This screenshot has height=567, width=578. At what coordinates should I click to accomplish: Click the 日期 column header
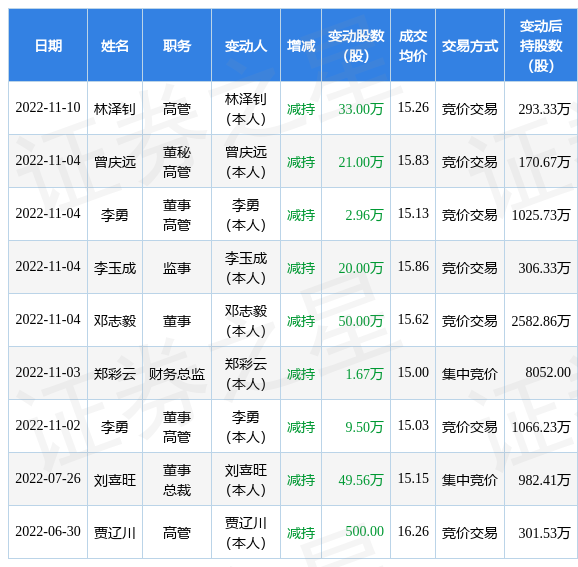coord(48,45)
